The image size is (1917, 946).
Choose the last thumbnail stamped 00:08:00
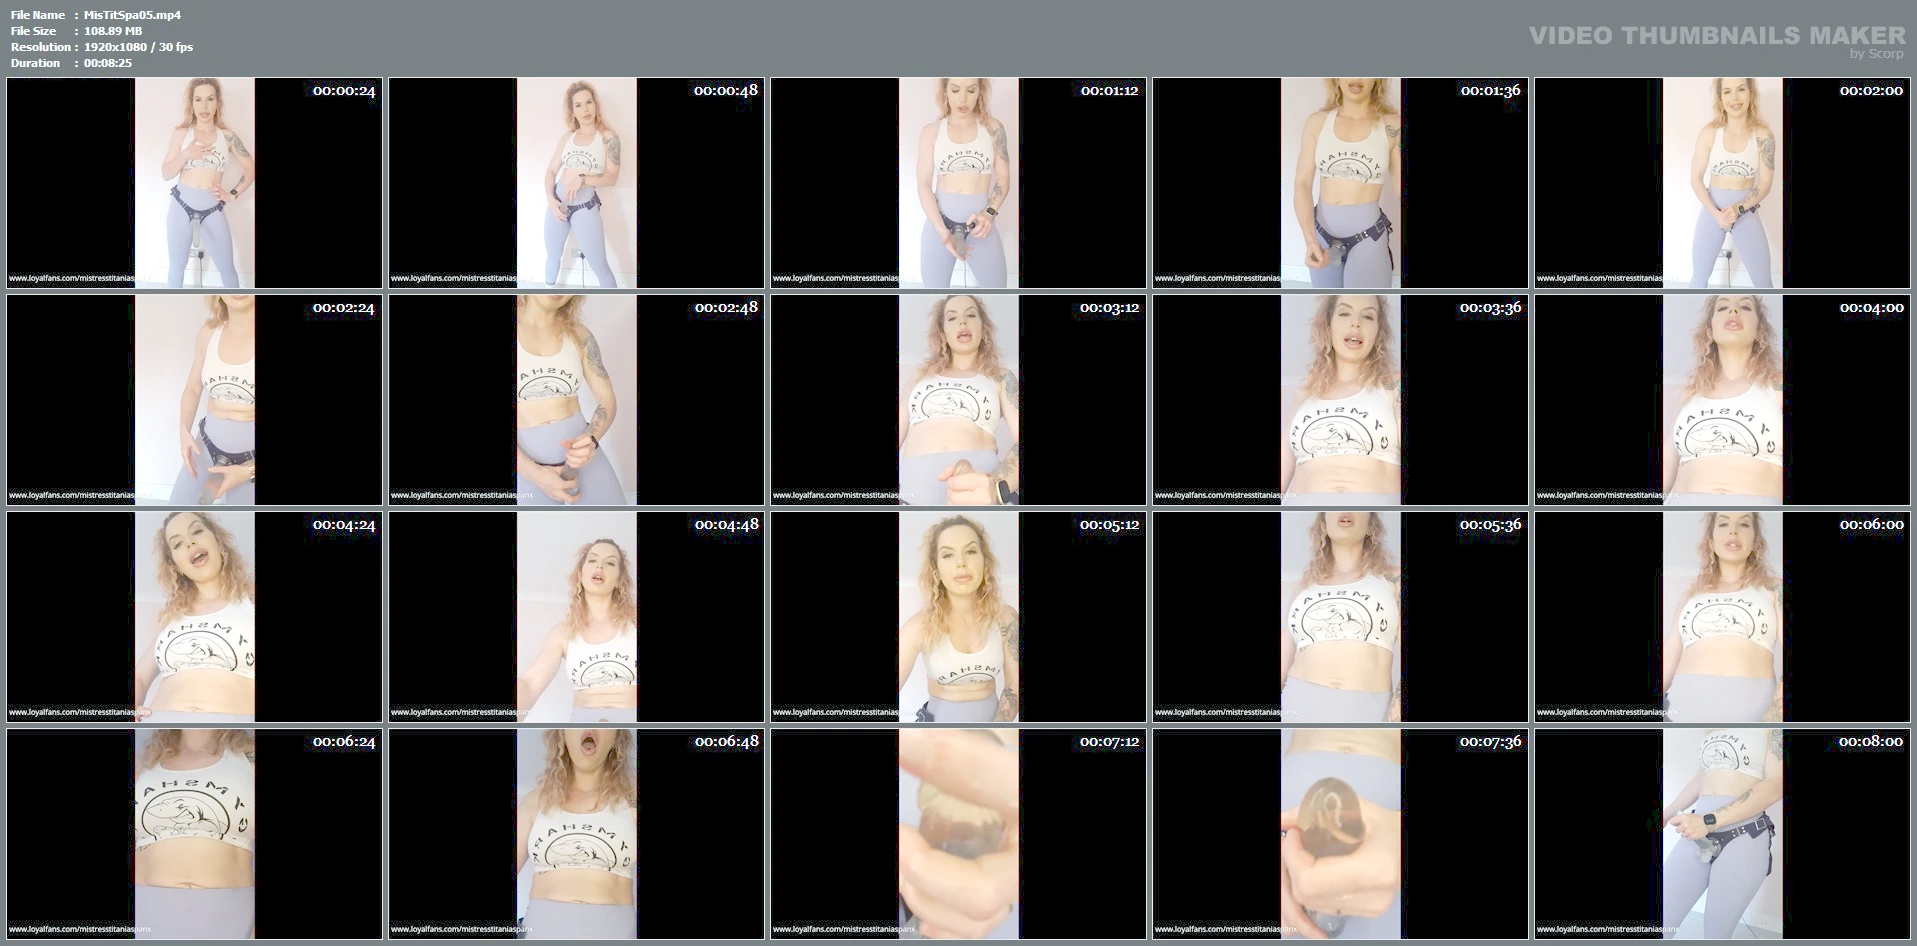[x=1723, y=834]
